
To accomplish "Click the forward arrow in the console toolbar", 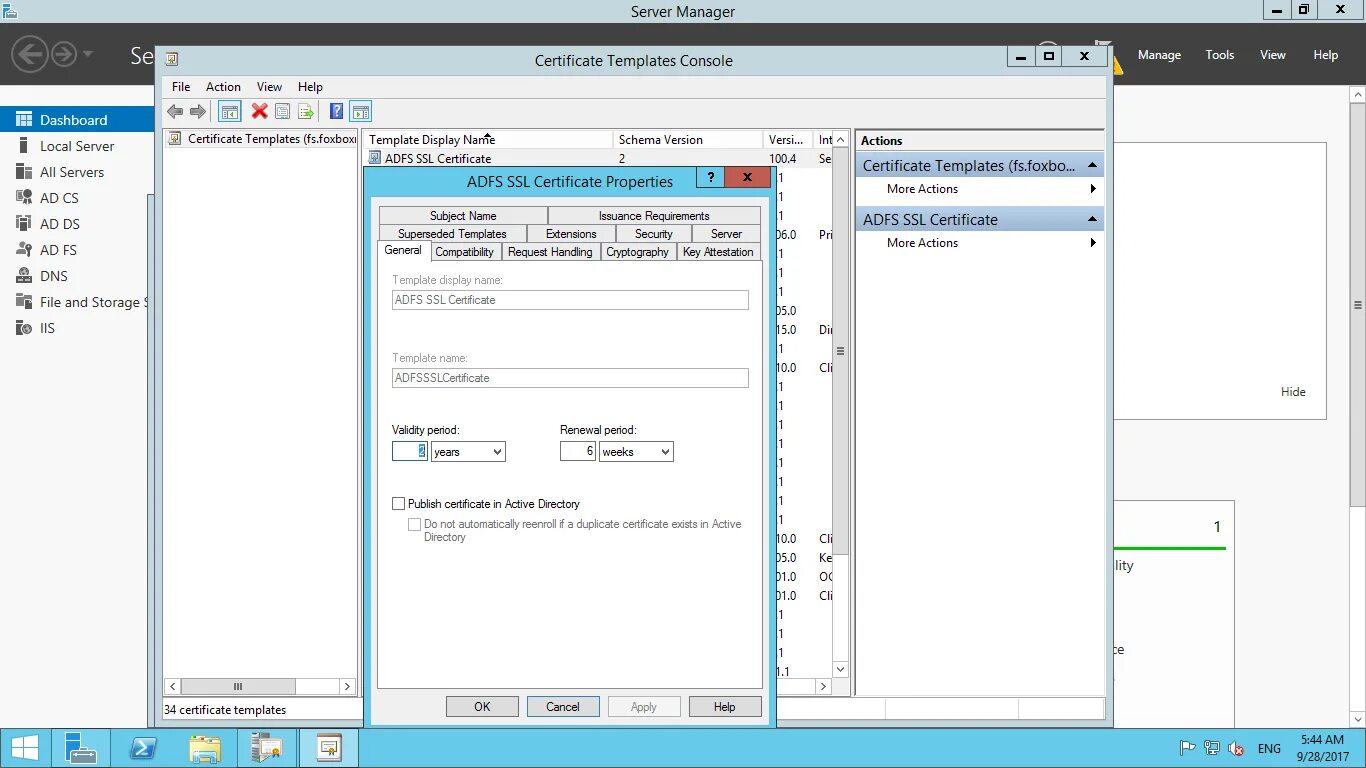I will (x=198, y=112).
